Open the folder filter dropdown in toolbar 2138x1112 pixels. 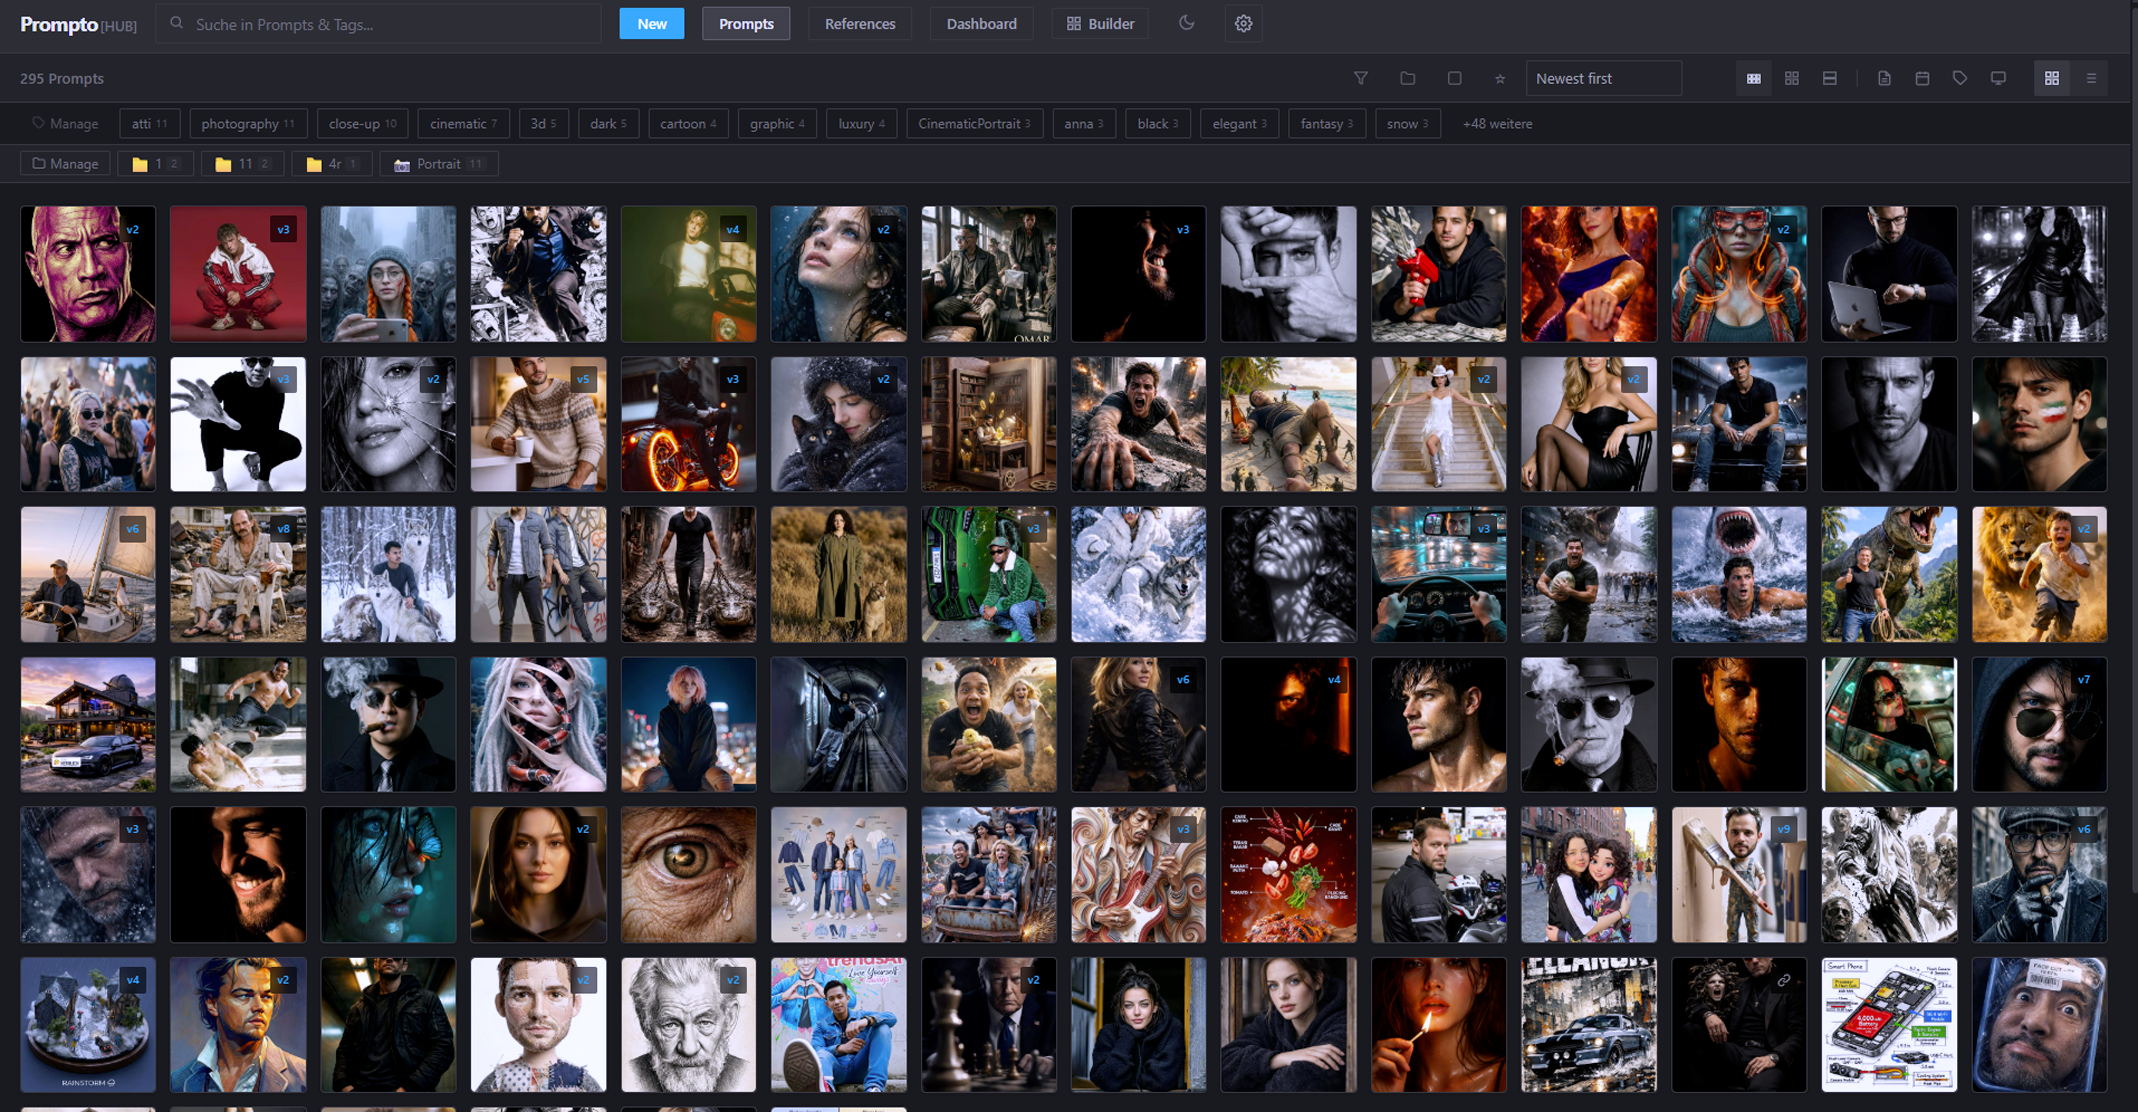tap(1408, 78)
